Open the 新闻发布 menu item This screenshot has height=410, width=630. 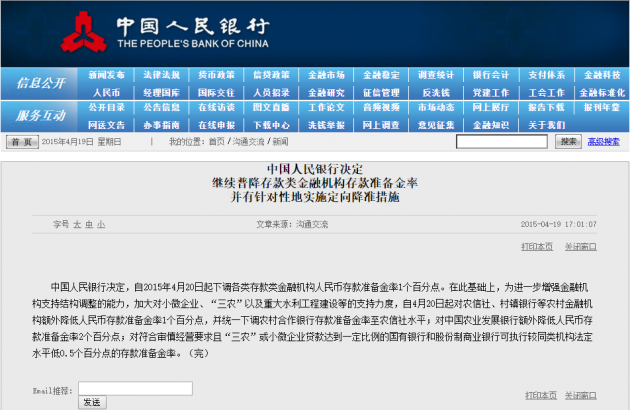tap(106, 75)
